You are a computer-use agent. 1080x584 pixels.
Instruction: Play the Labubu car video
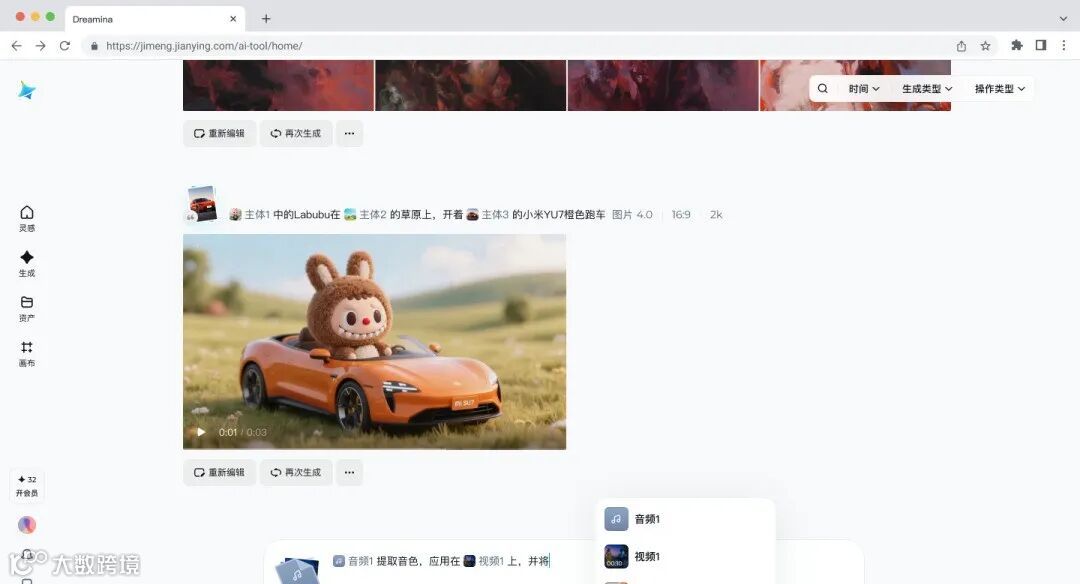[201, 432]
